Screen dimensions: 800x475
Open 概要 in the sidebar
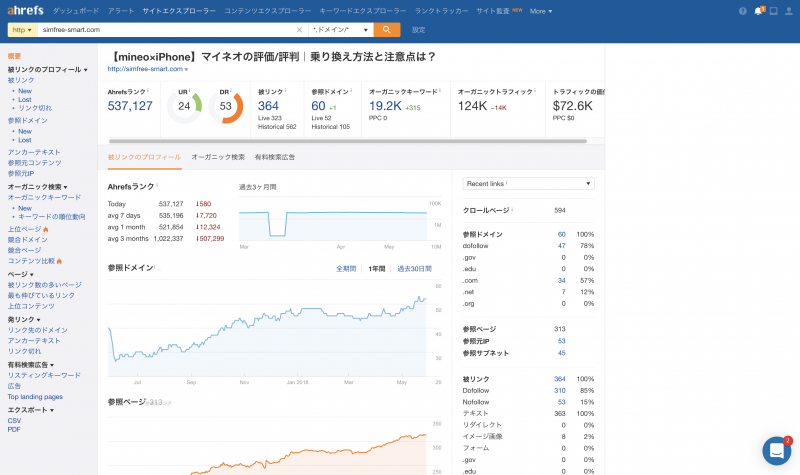coord(14,56)
